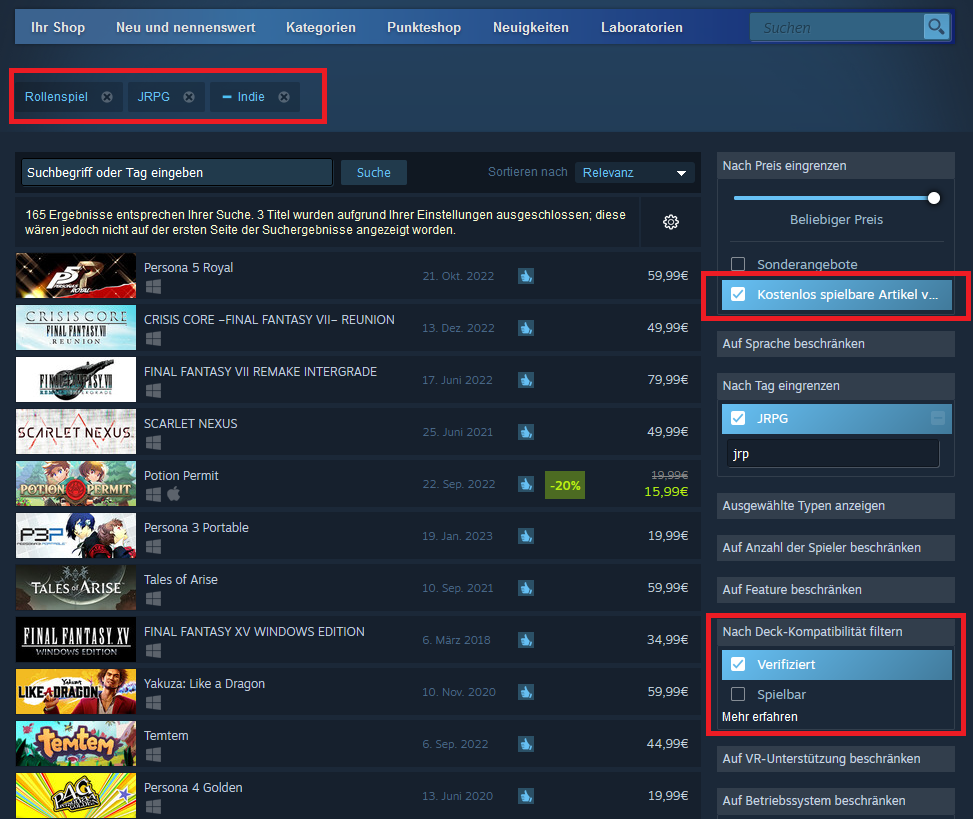973x819 pixels.
Task: Open Neu und nennenswert menu
Action: coord(186,27)
